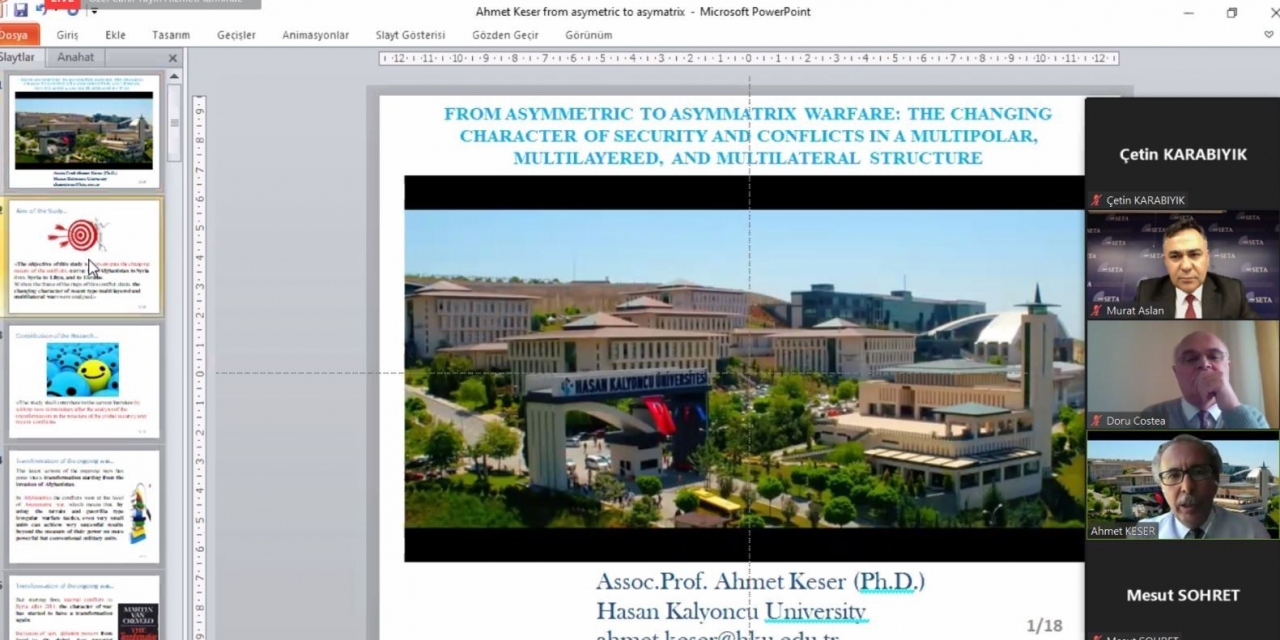This screenshot has height=640, width=1280.
Task: Click the vertical ruler beside the slide
Action: pyautogui.click(x=199, y=367)
